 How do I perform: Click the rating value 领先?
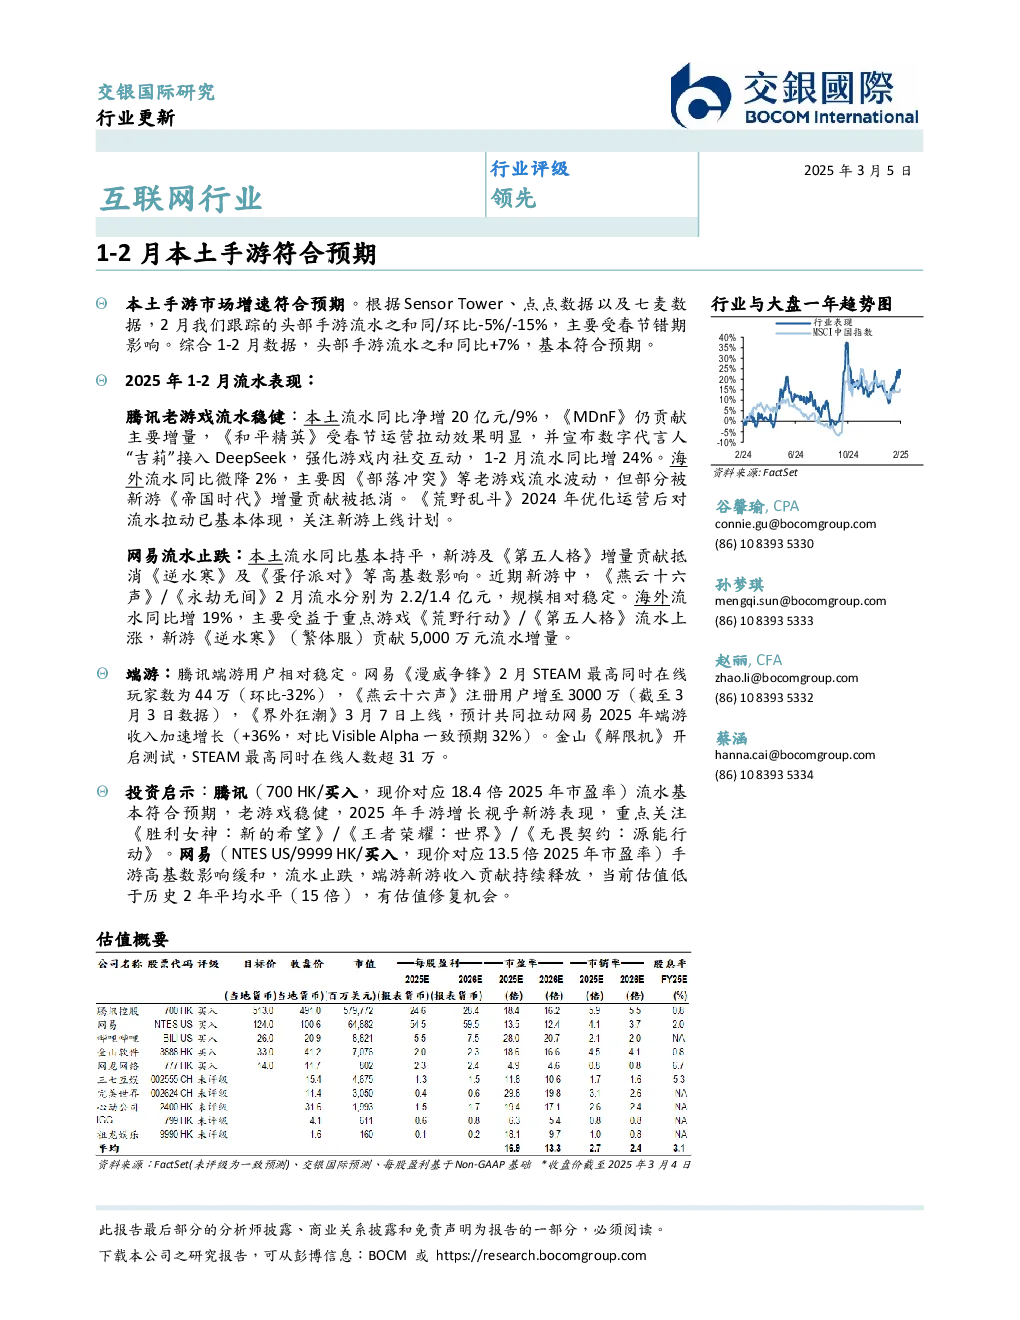tap(513, 198)
